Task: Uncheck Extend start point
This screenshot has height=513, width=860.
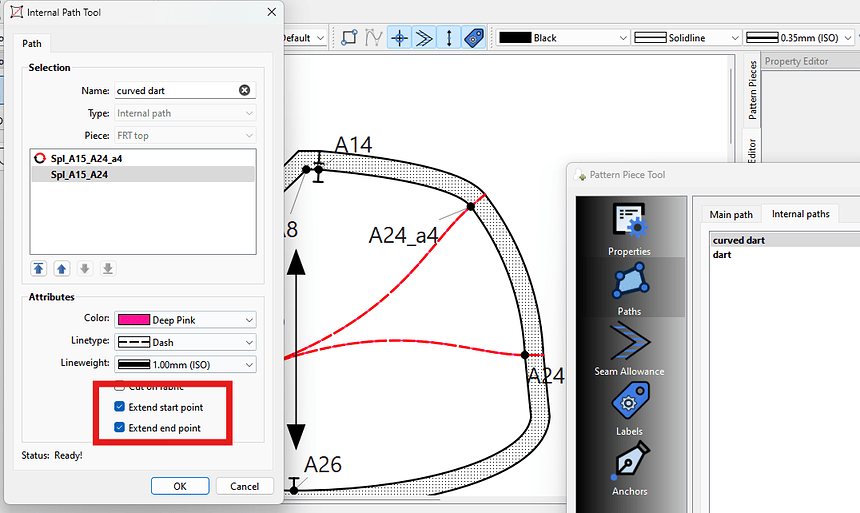Action: [x=120, y=407]
